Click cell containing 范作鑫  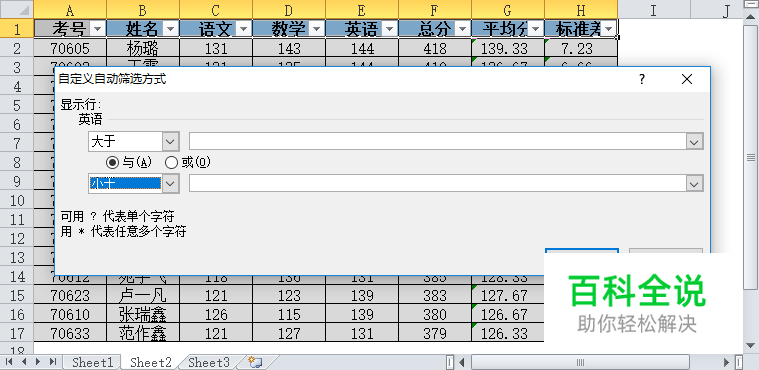pyautogui.click(x=143, y=333)
